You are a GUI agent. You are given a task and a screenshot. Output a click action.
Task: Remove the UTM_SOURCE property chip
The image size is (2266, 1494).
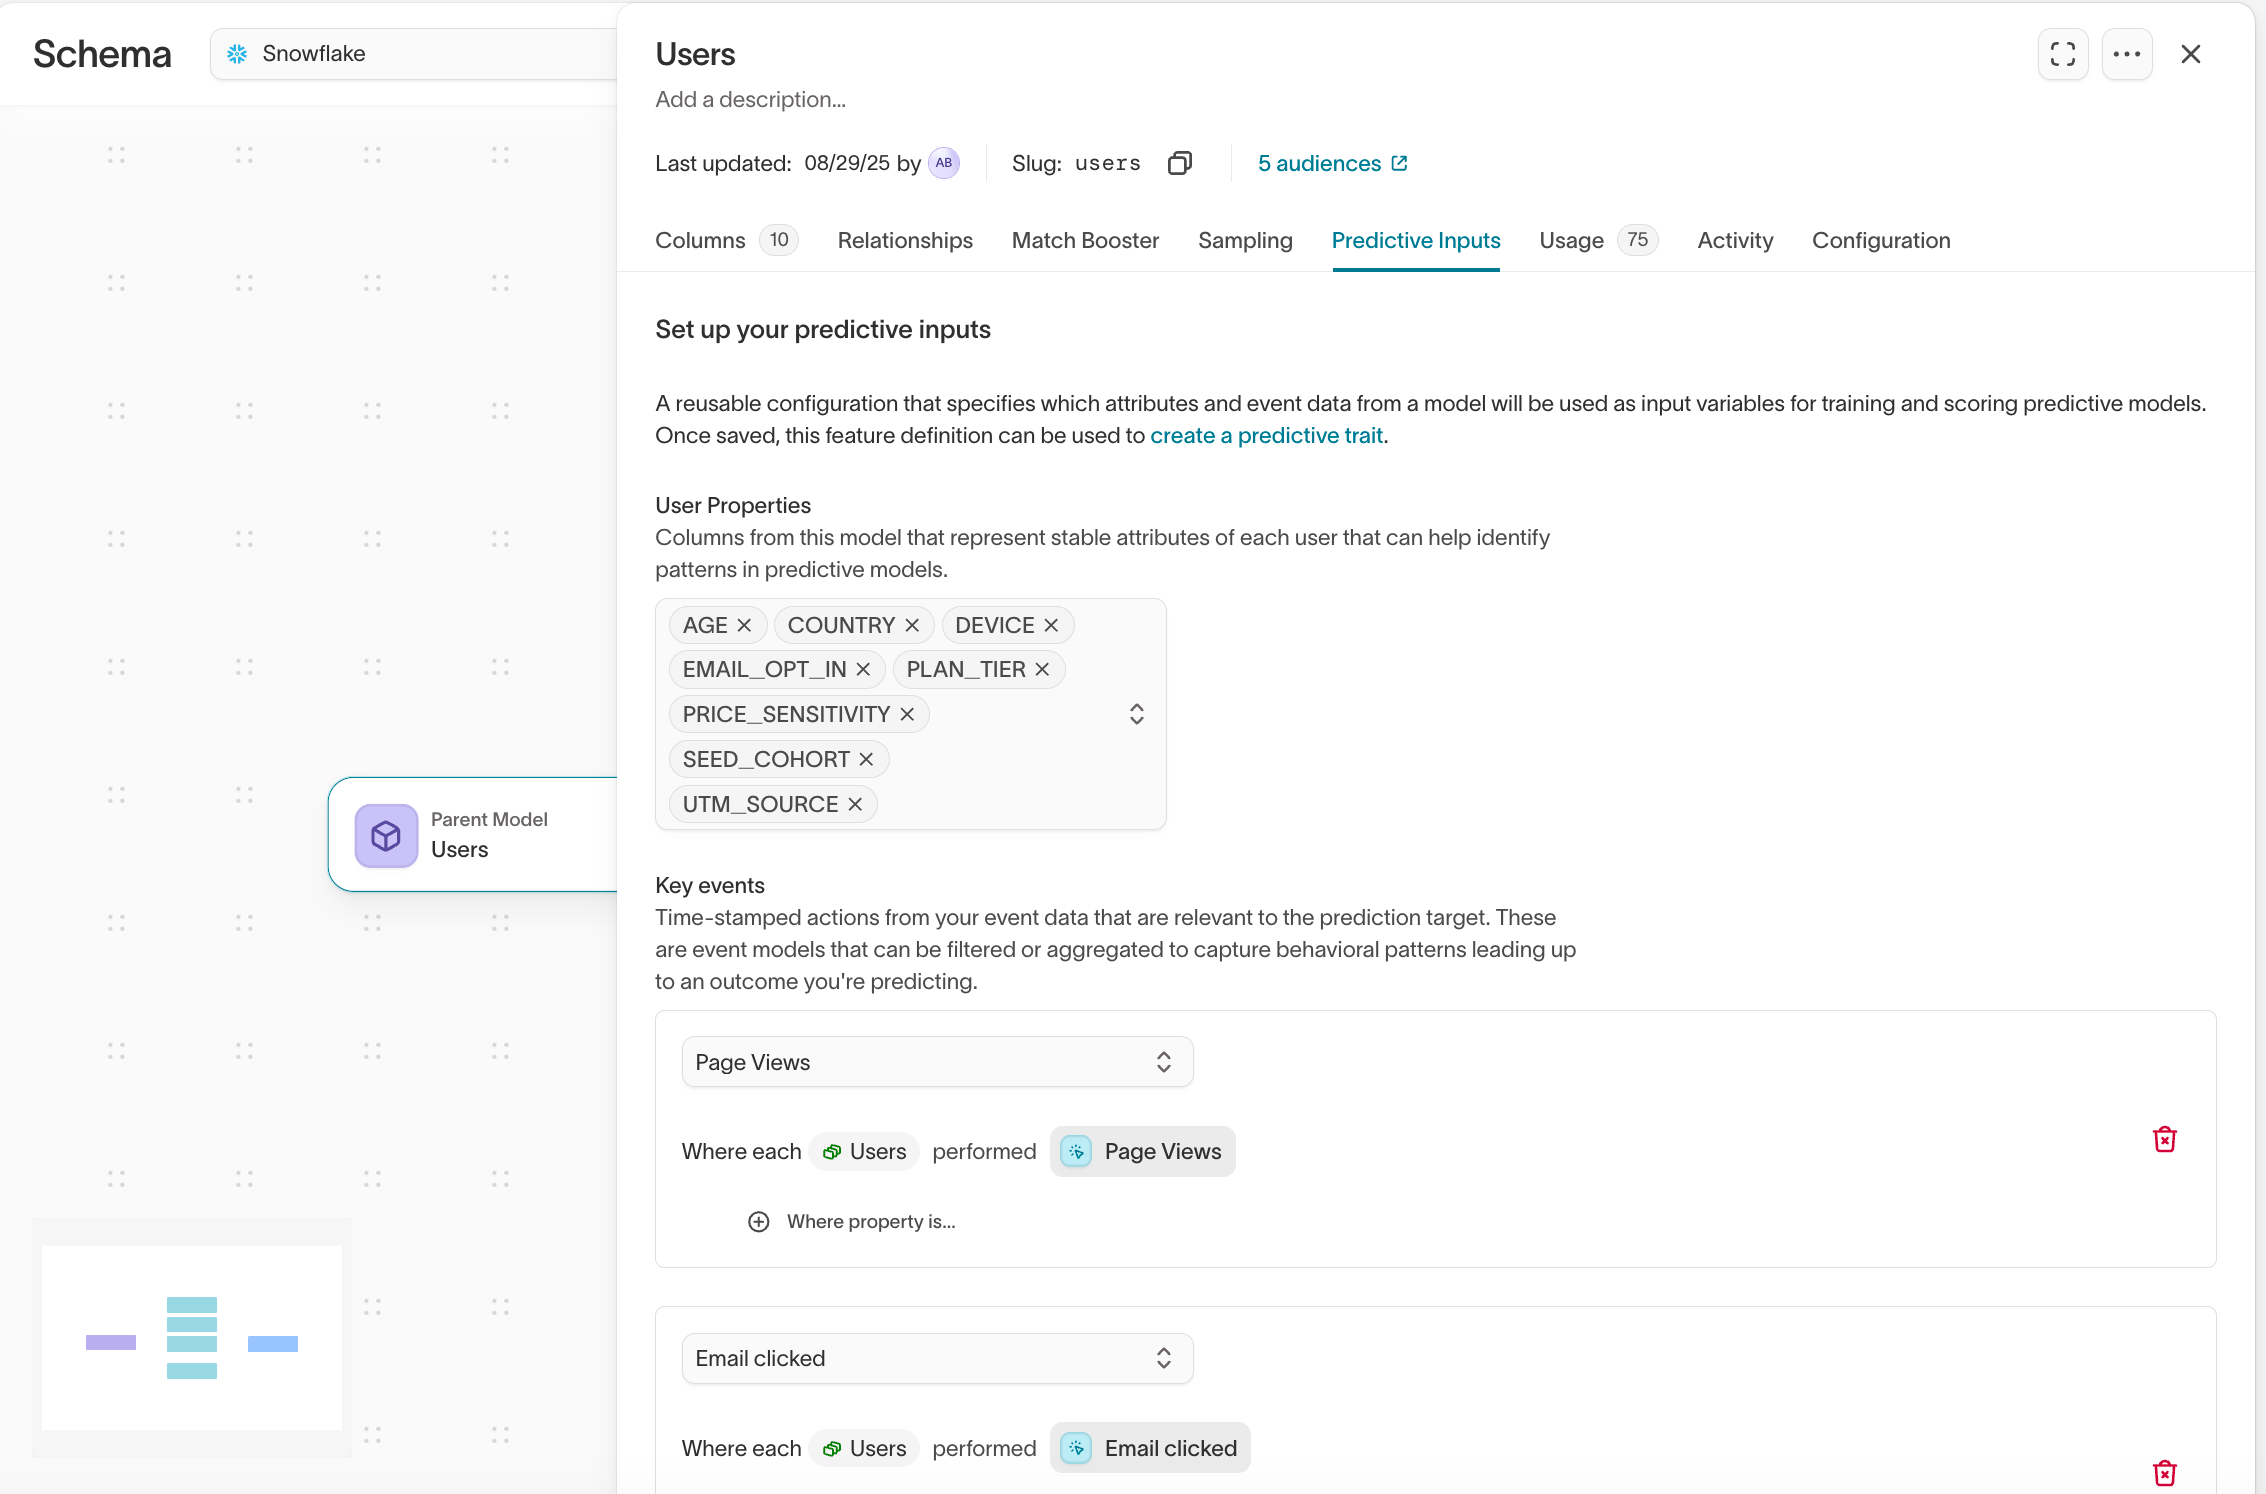point(855,804)
